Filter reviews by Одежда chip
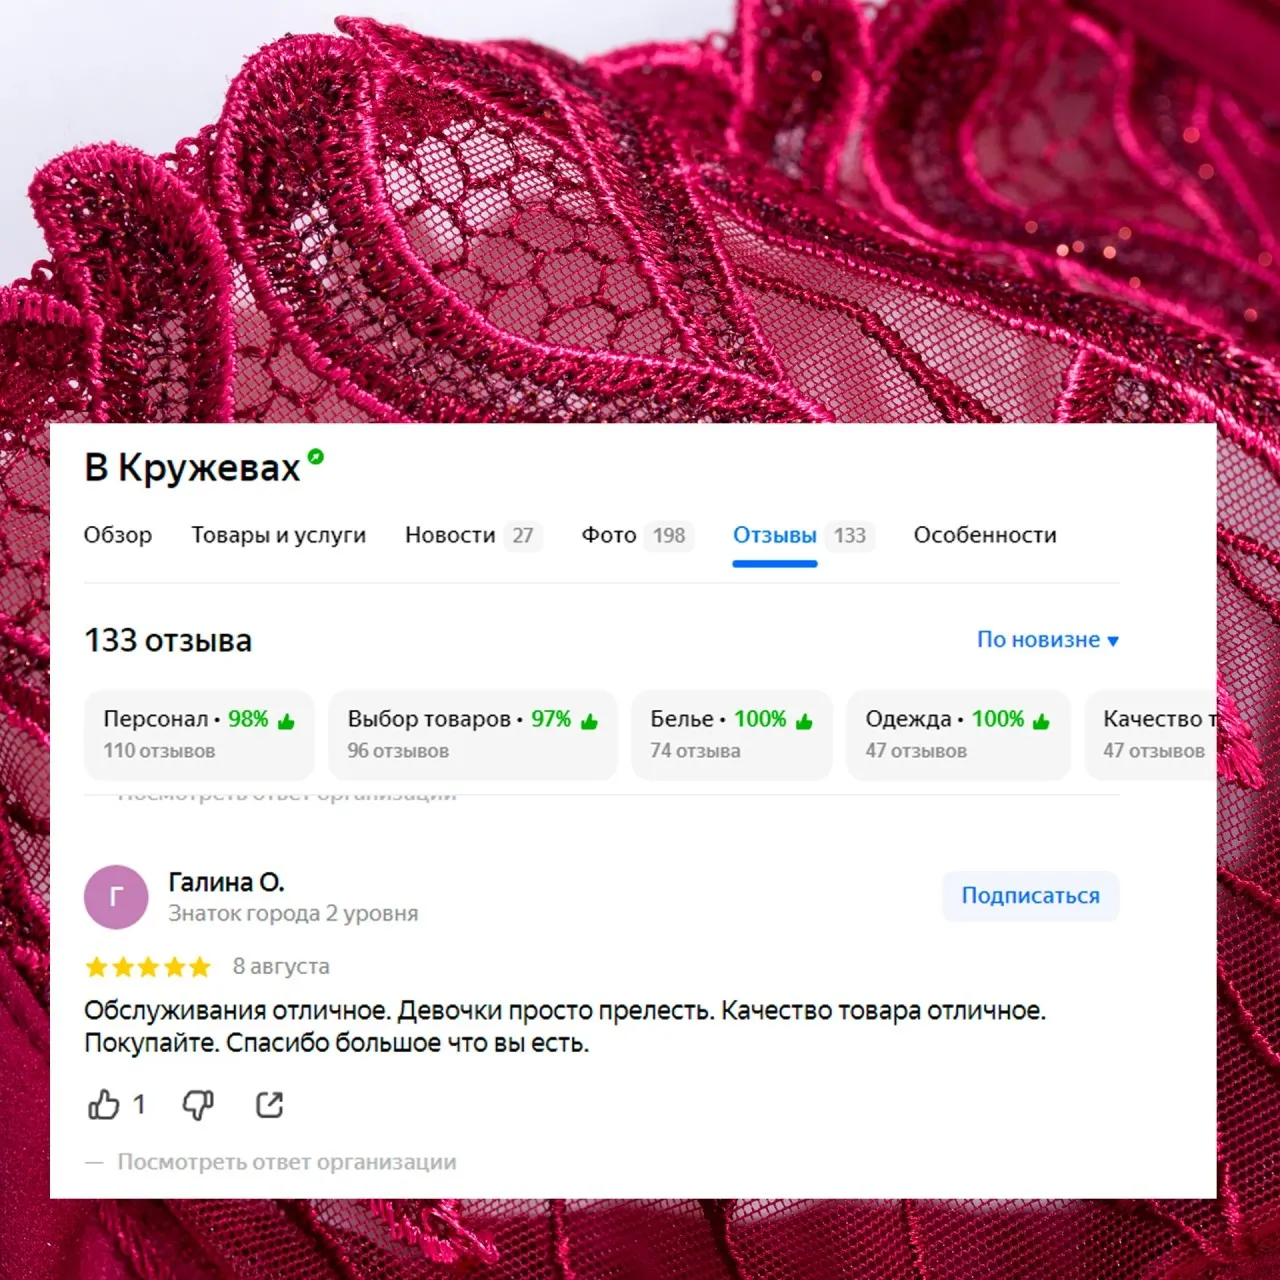 [x=958, y=734]
